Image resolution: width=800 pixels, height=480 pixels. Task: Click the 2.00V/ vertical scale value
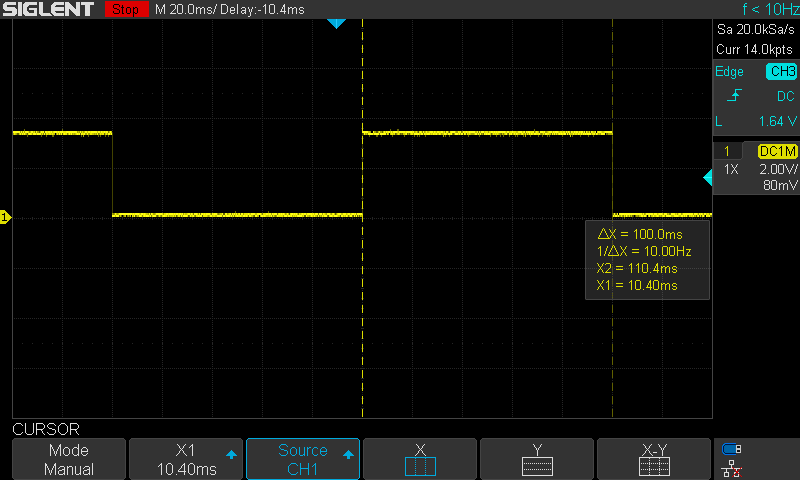778,169
